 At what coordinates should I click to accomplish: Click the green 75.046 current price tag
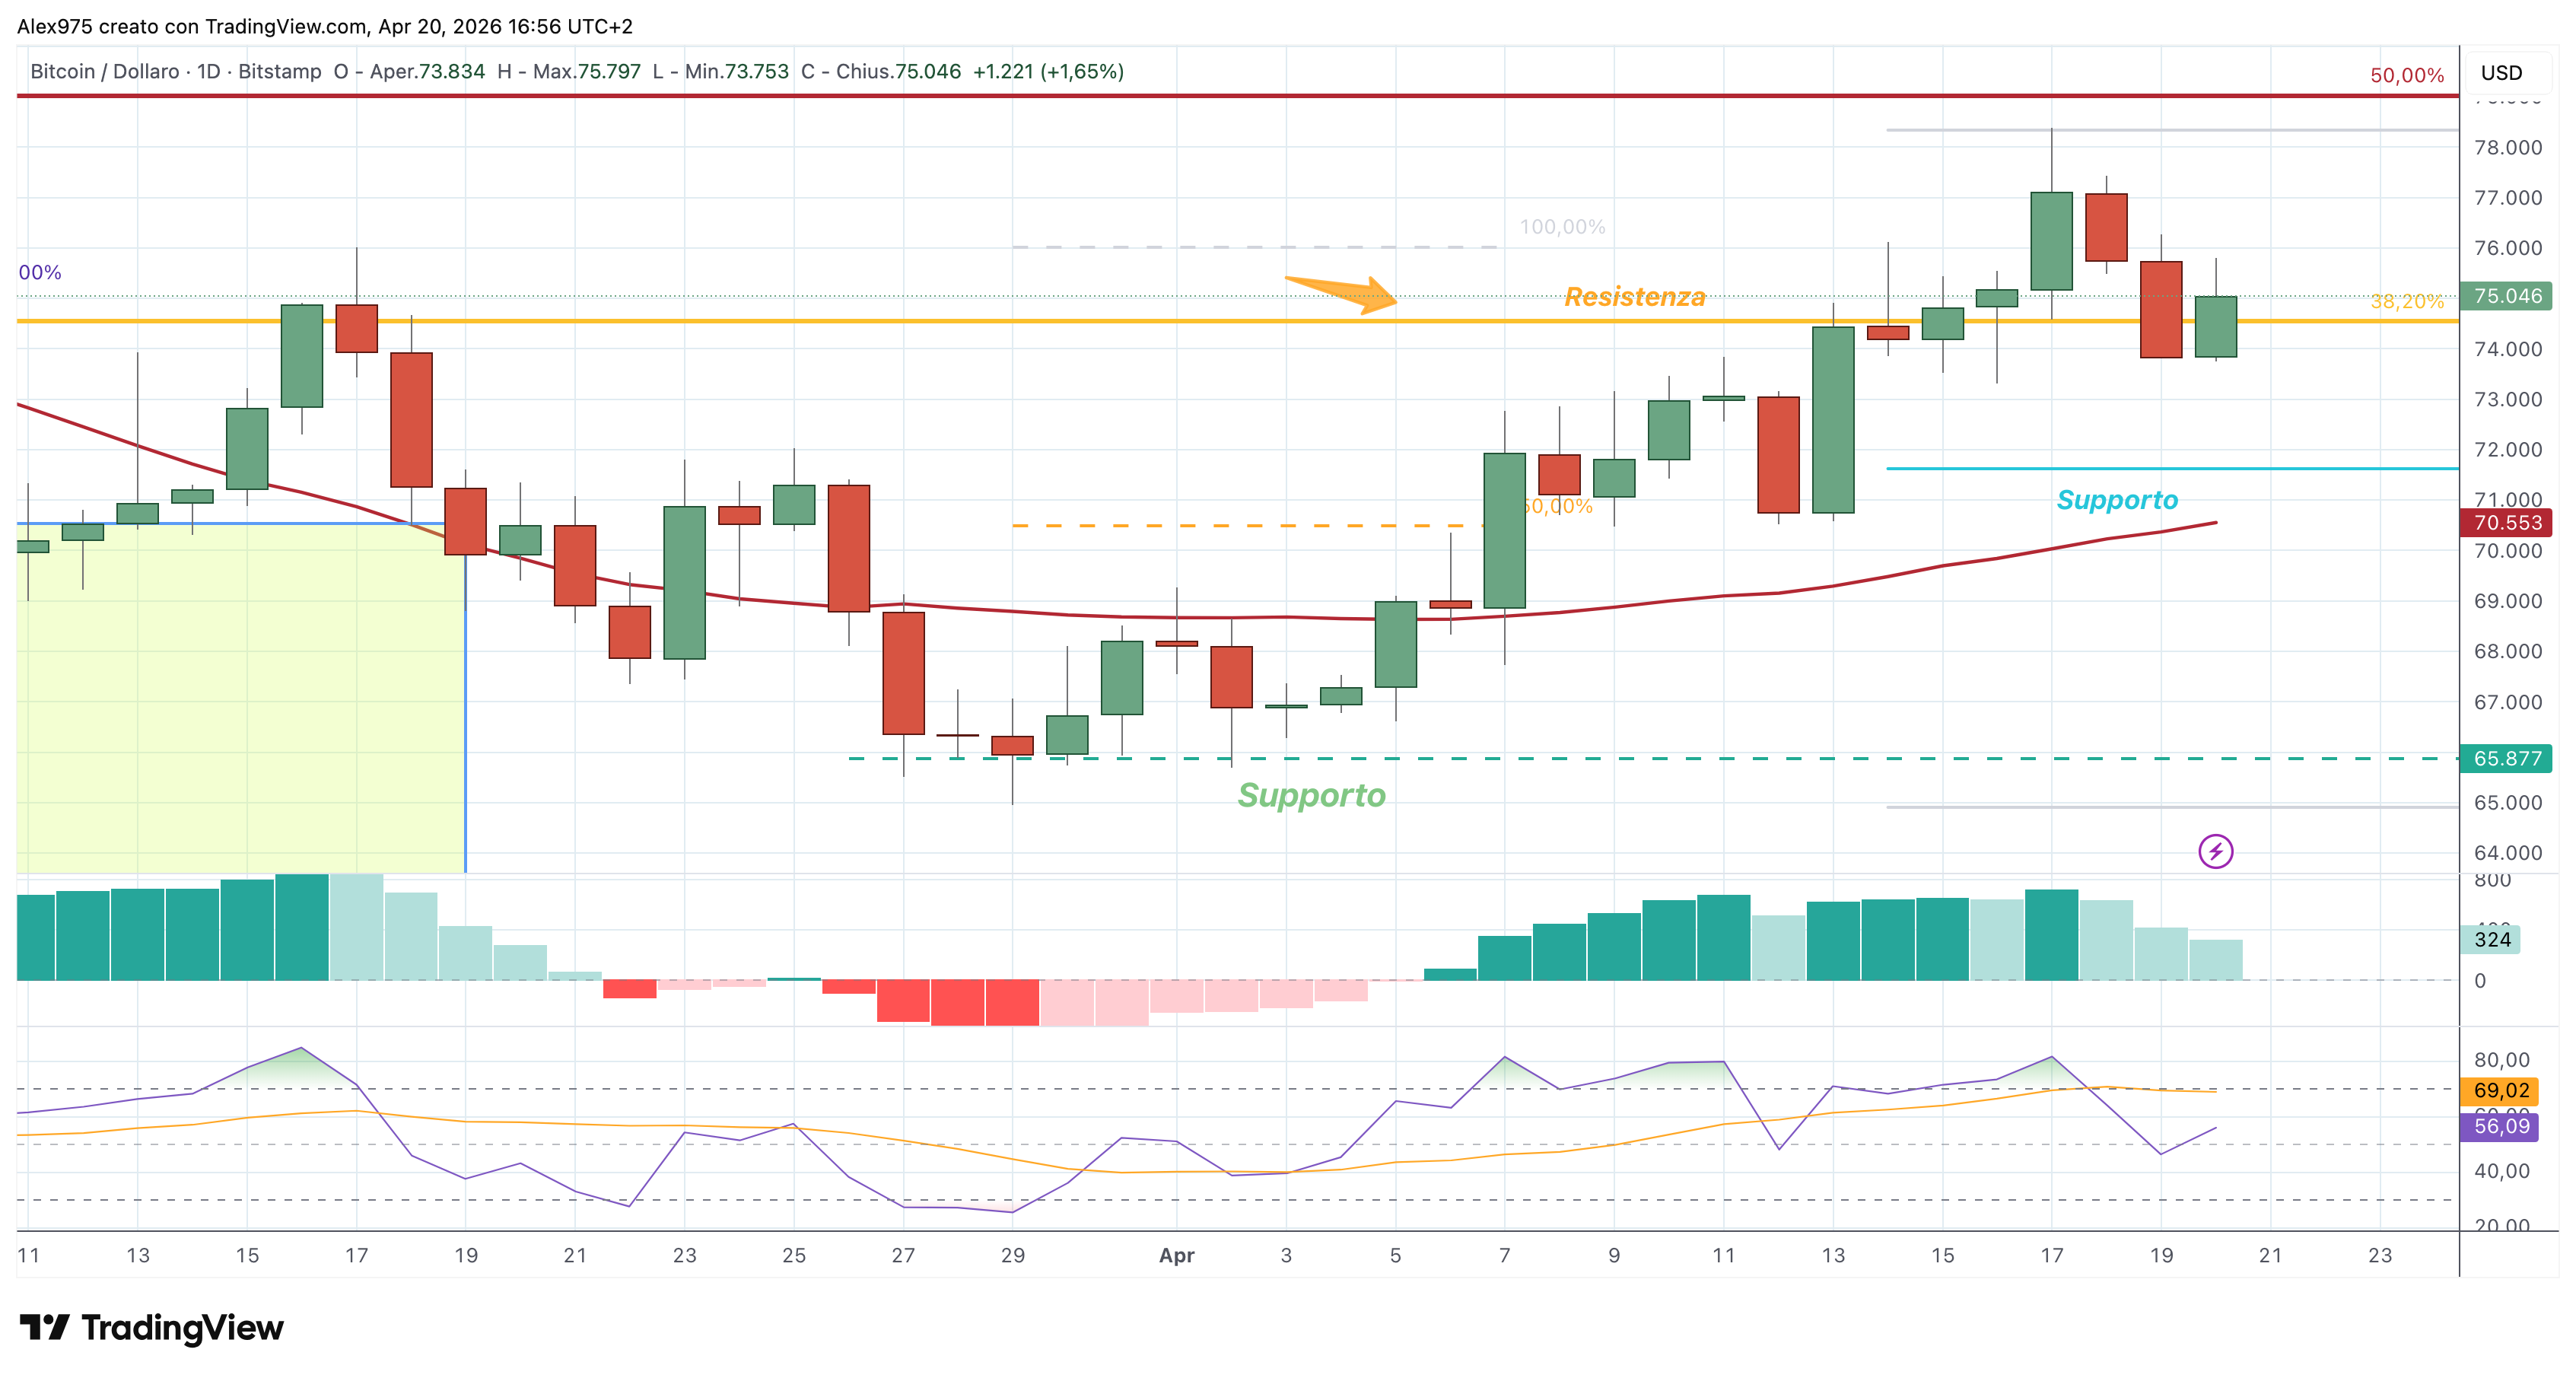point(2506,296)
